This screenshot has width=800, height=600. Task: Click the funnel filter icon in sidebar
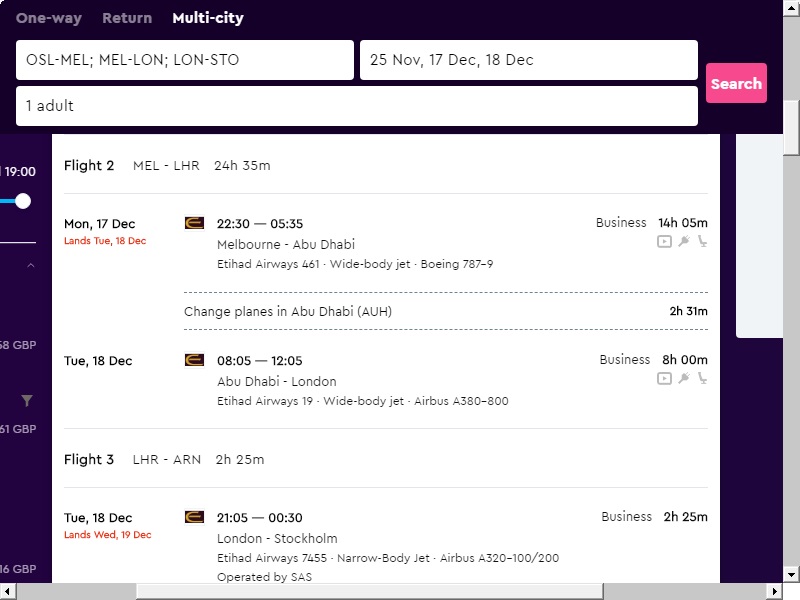pyautogui.click(x=27, y=401)
